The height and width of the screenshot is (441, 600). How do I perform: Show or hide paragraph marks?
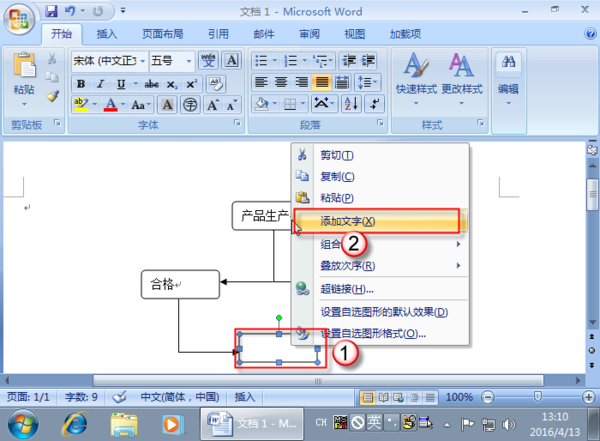click(374, 104)
